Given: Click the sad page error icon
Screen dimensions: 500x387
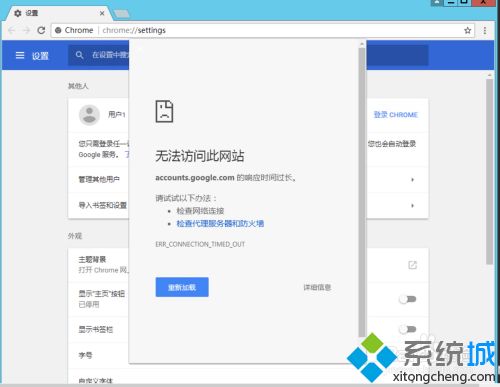Looking at the screenshot, I should point(164,111).
